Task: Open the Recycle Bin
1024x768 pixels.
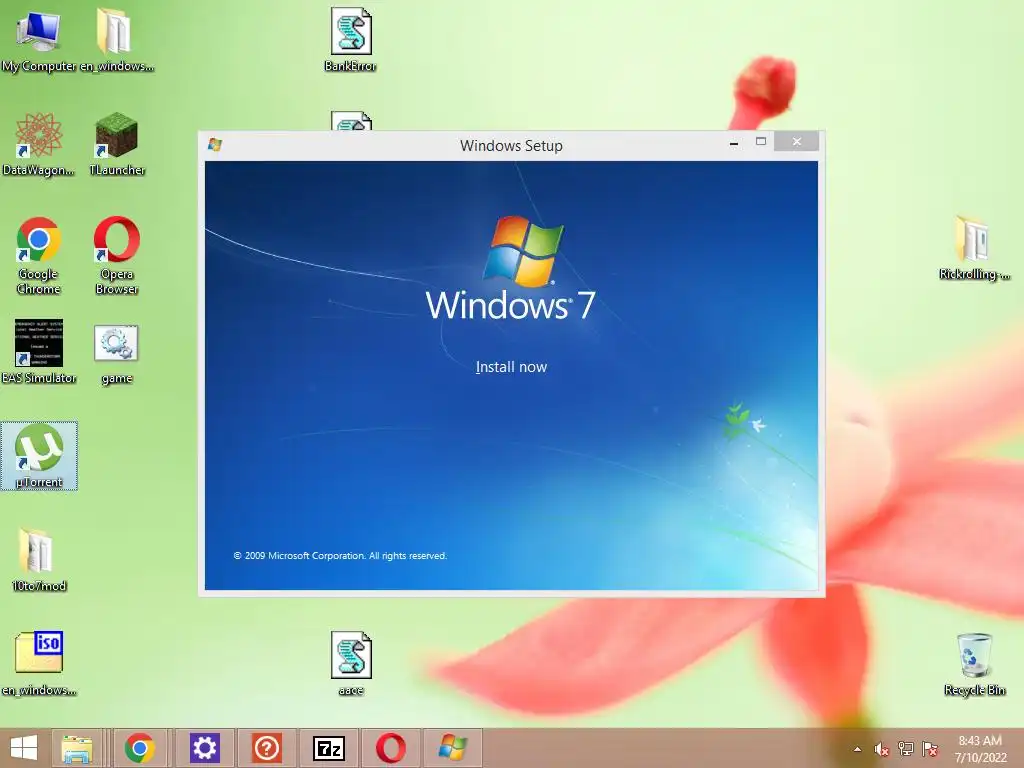Action: 974,664
